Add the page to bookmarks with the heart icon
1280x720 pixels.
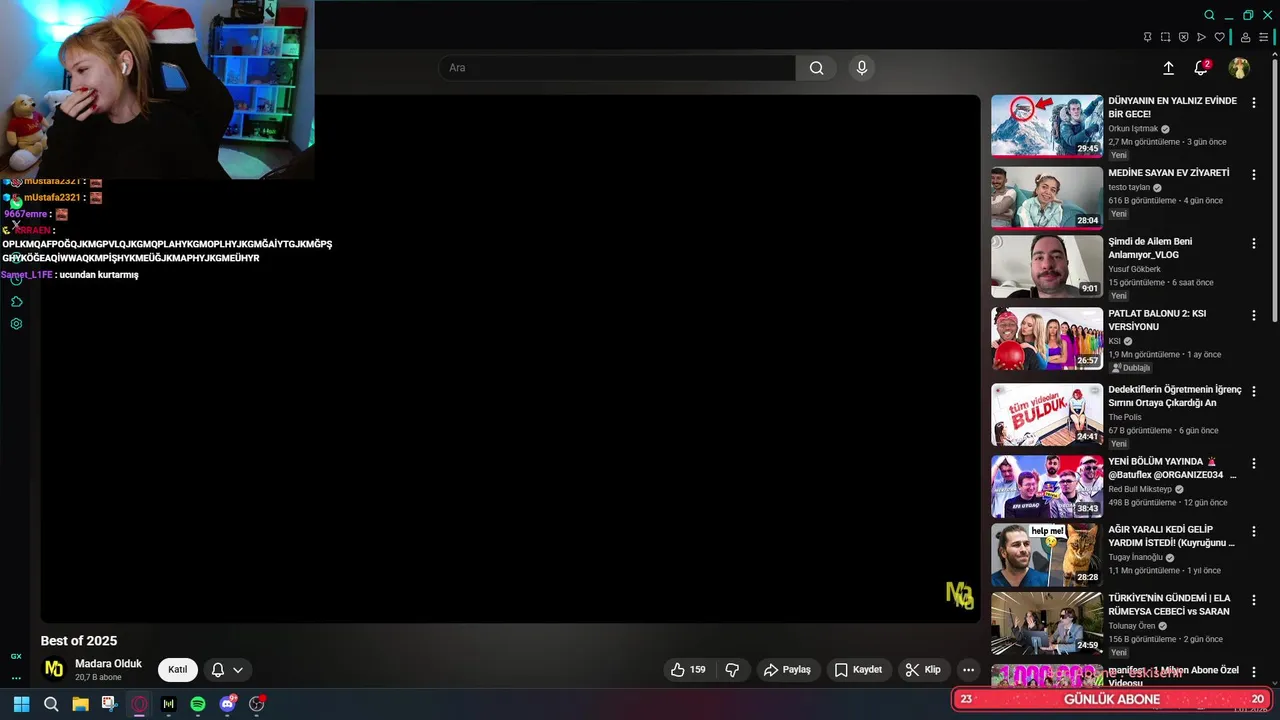(1219, 37)
